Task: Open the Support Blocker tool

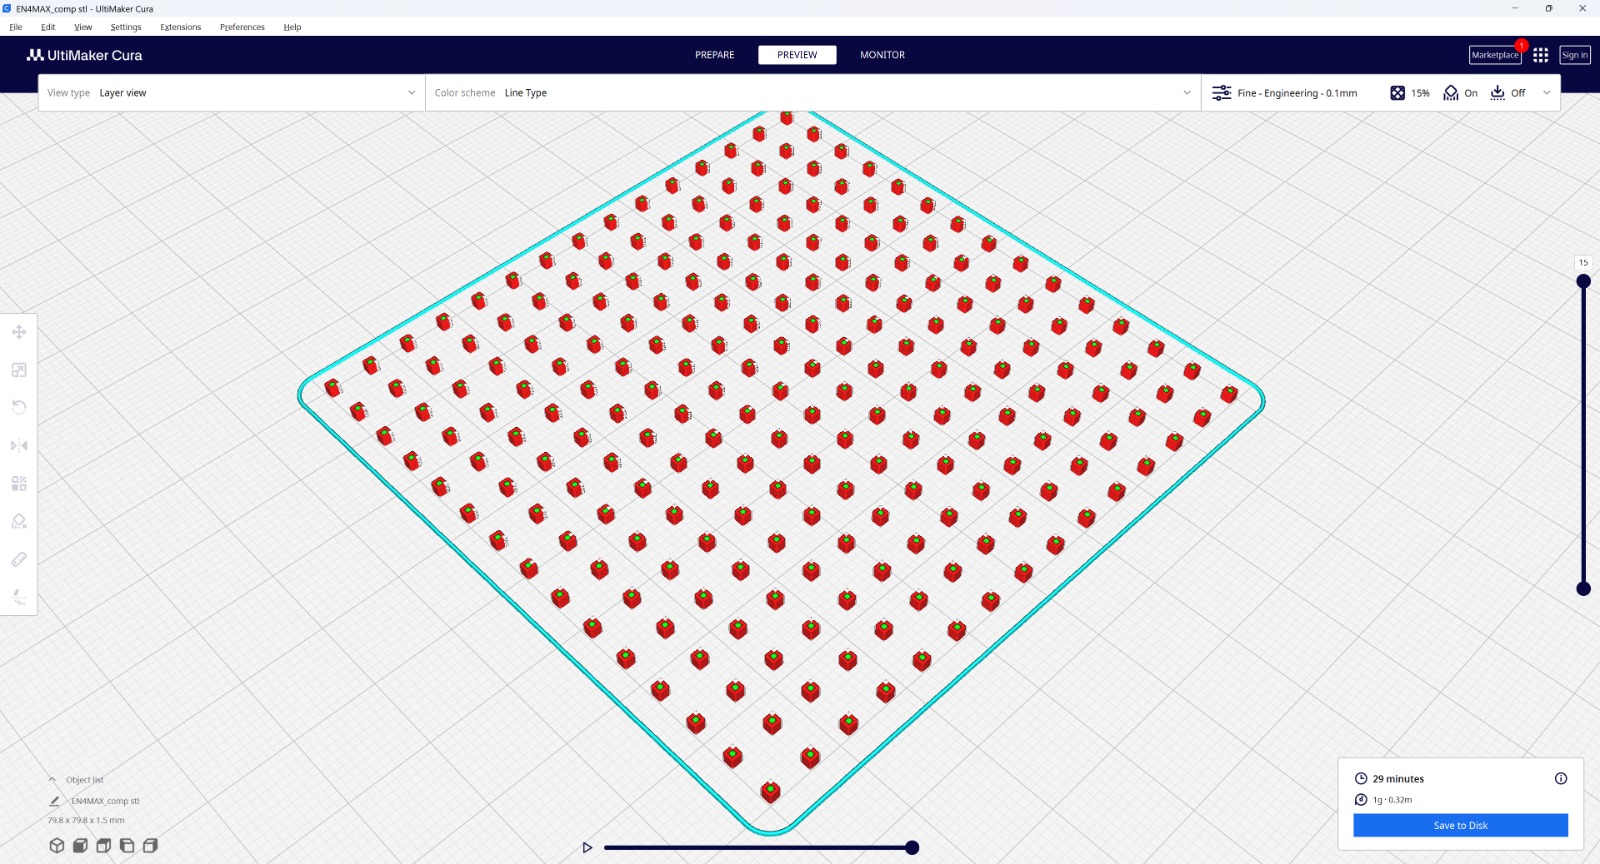Action: point(19,521)
